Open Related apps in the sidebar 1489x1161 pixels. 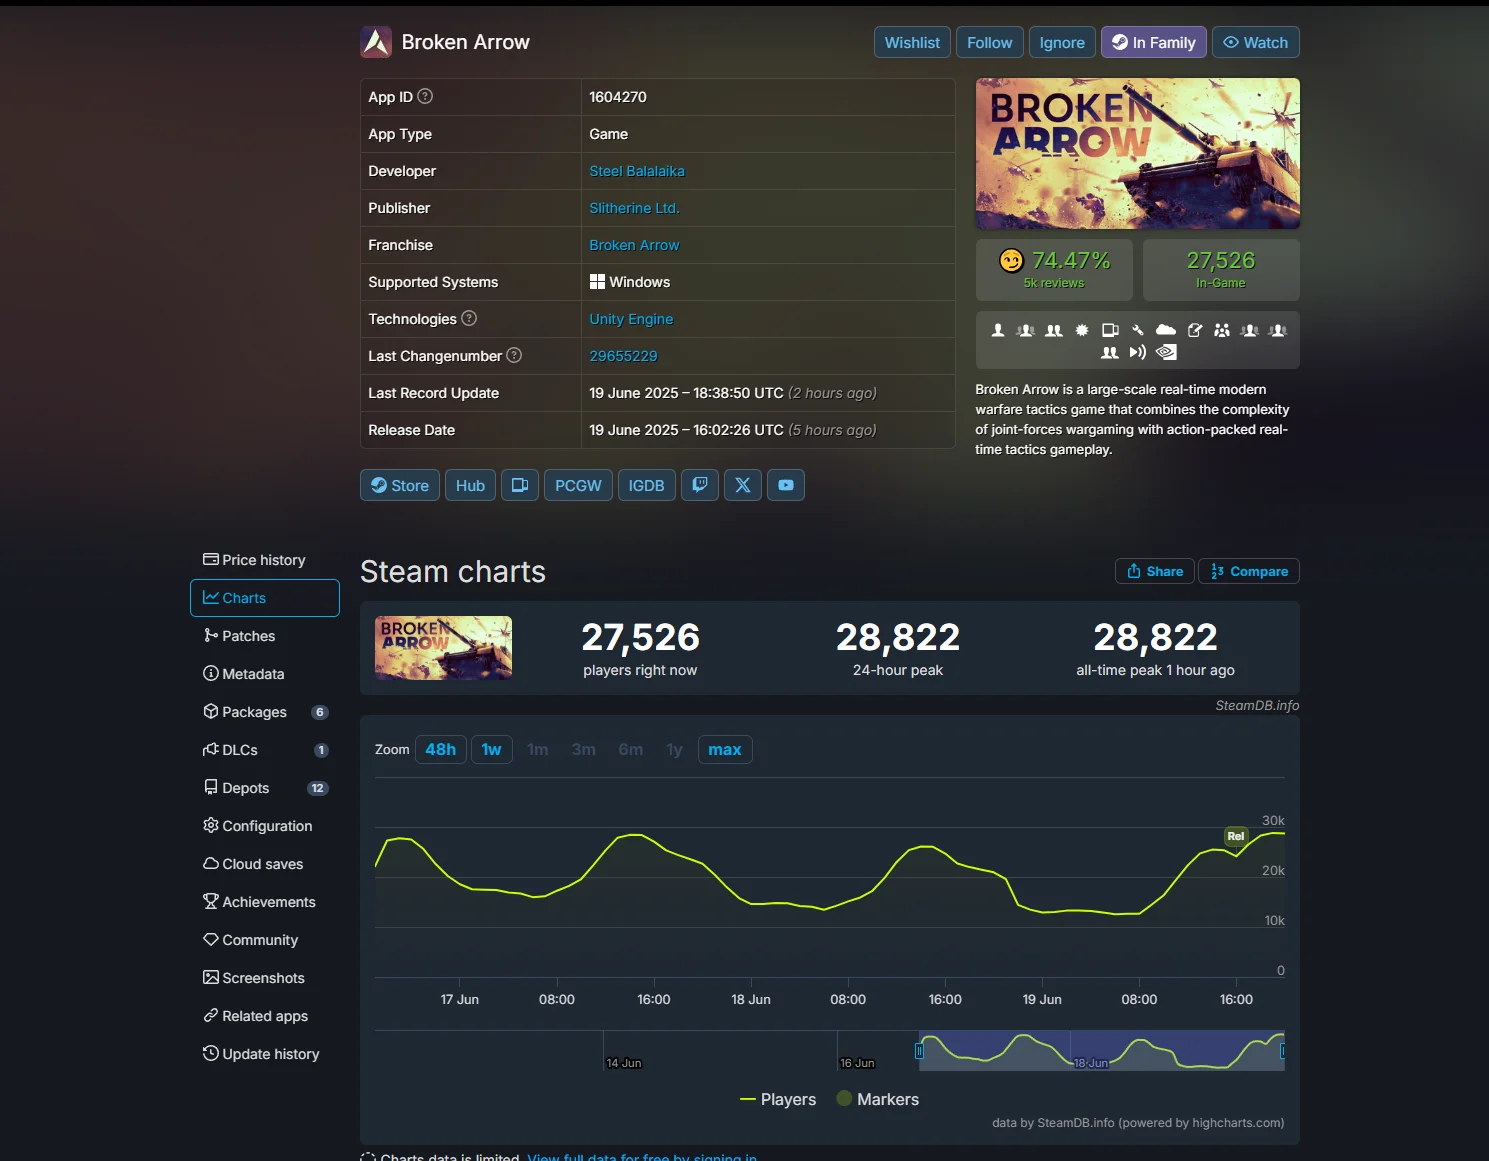(x=265, y=1016)
